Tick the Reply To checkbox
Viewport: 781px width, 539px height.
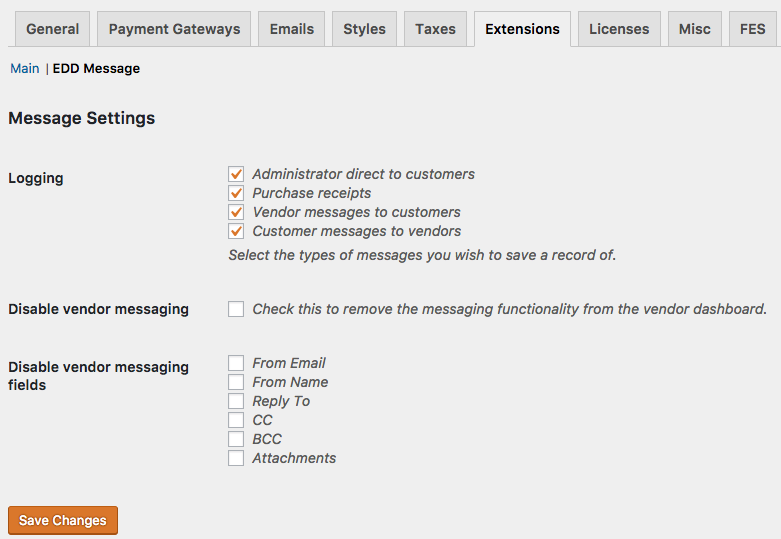[x=236, y=401]
